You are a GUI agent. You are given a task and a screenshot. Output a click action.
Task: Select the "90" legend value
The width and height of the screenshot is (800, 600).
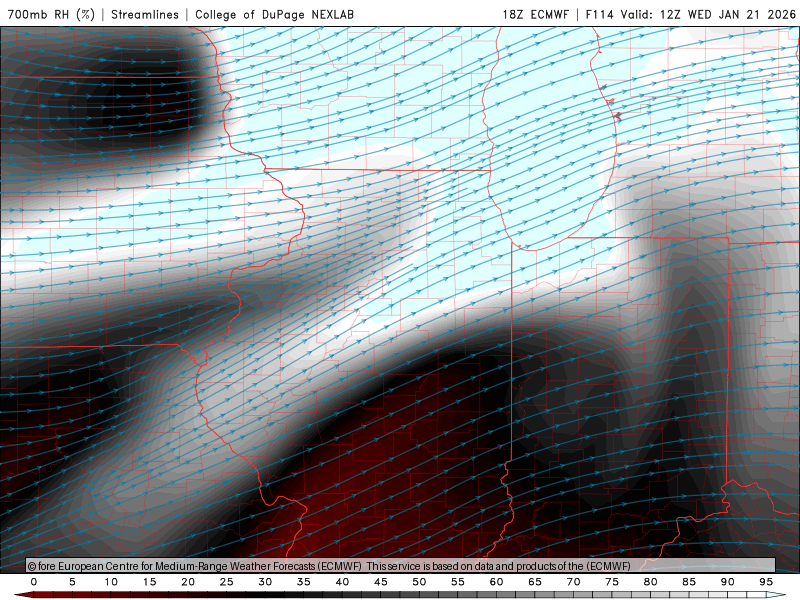click(x=728, y=582)
